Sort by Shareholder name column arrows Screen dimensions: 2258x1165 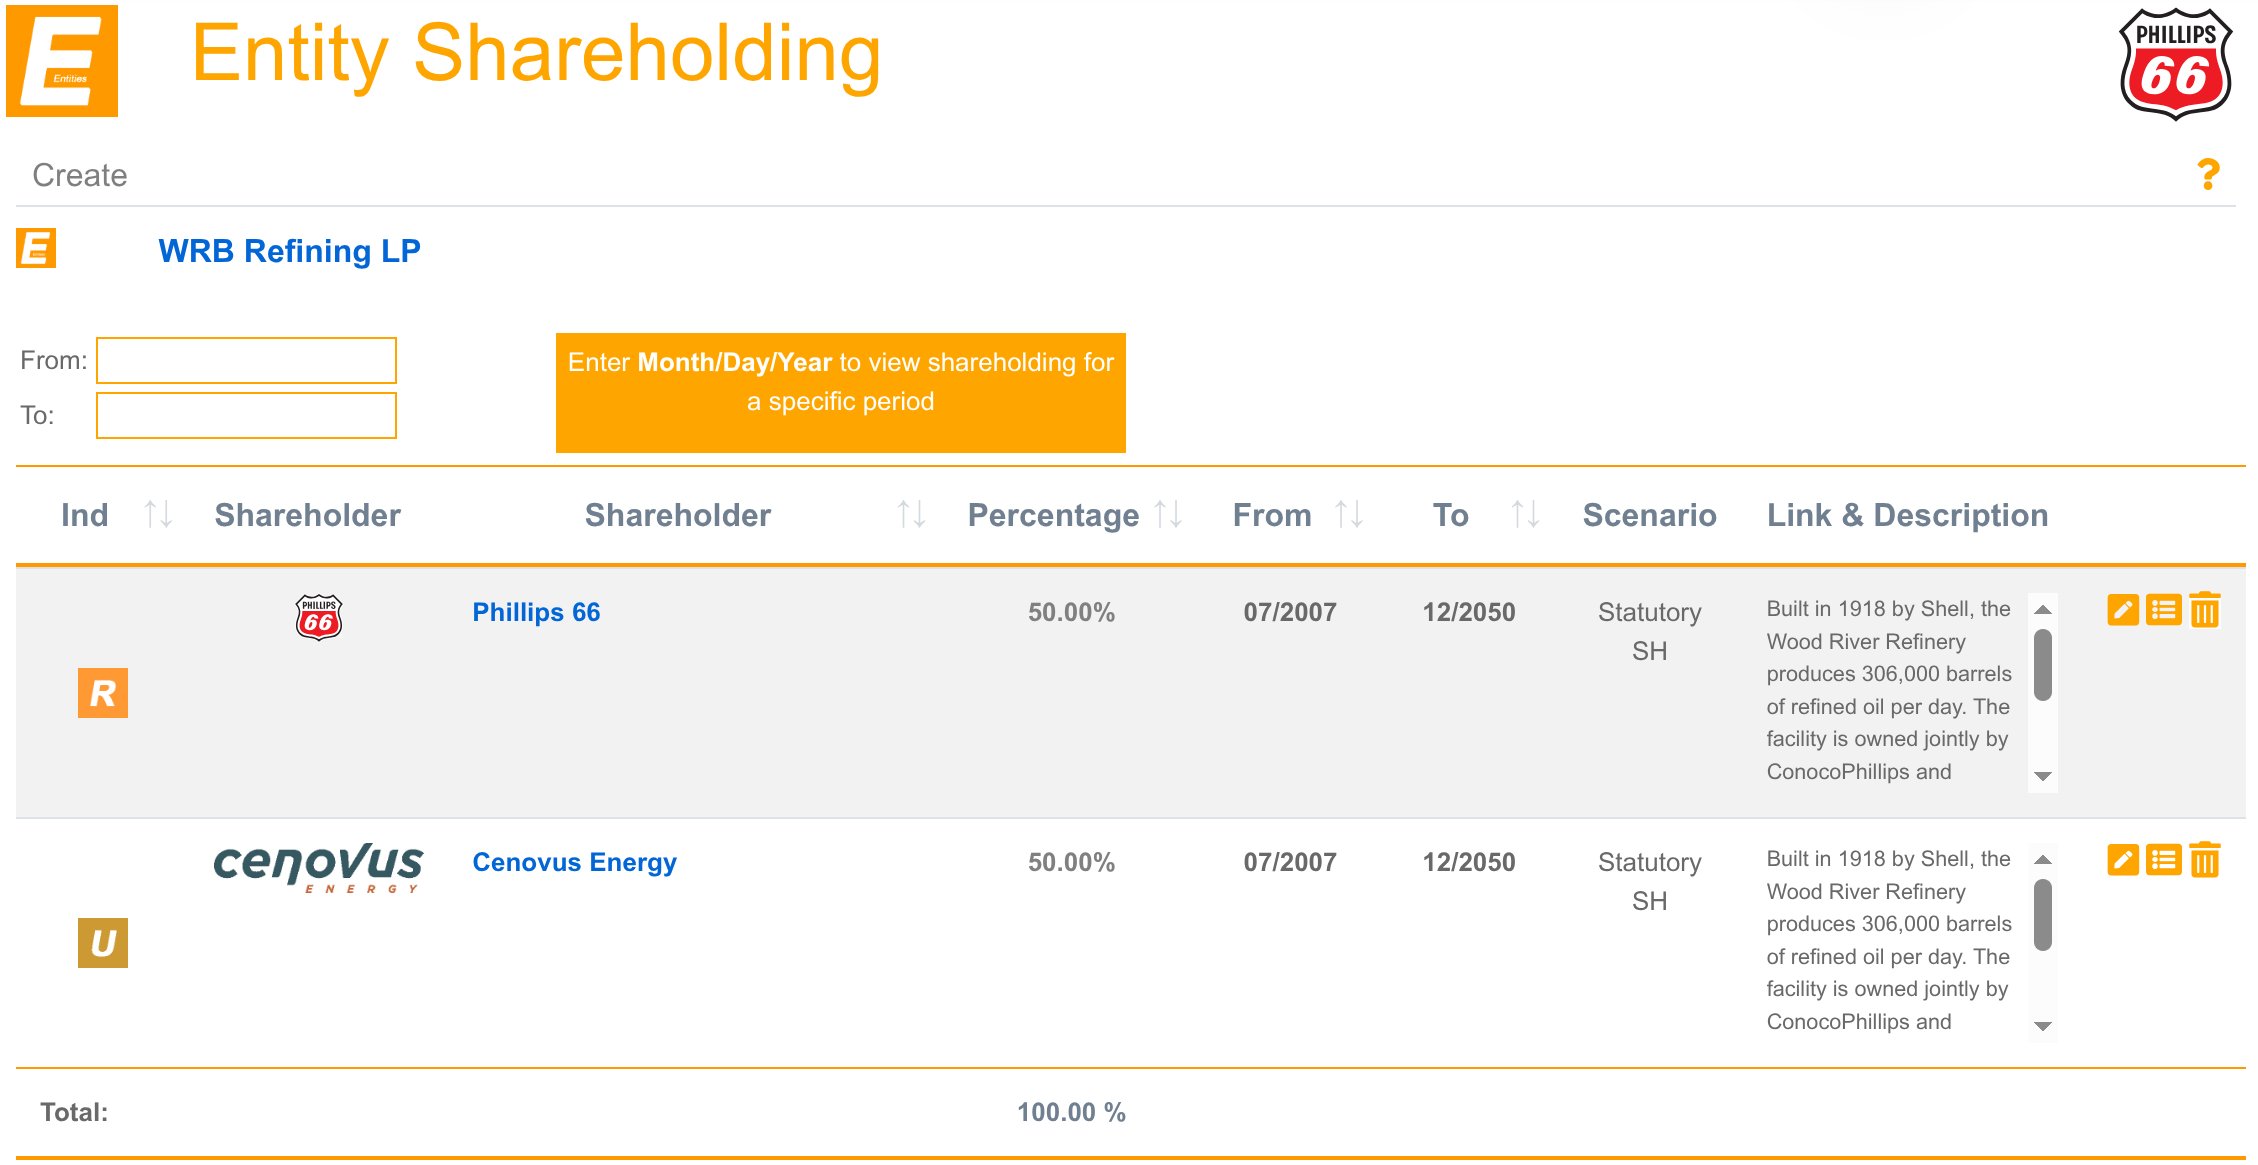tap(911, 514)
